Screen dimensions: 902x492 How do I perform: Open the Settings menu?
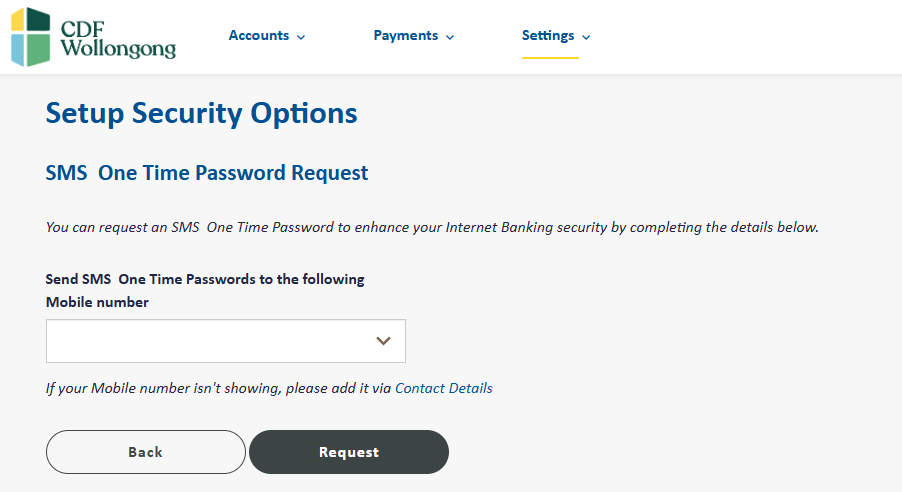556,36
